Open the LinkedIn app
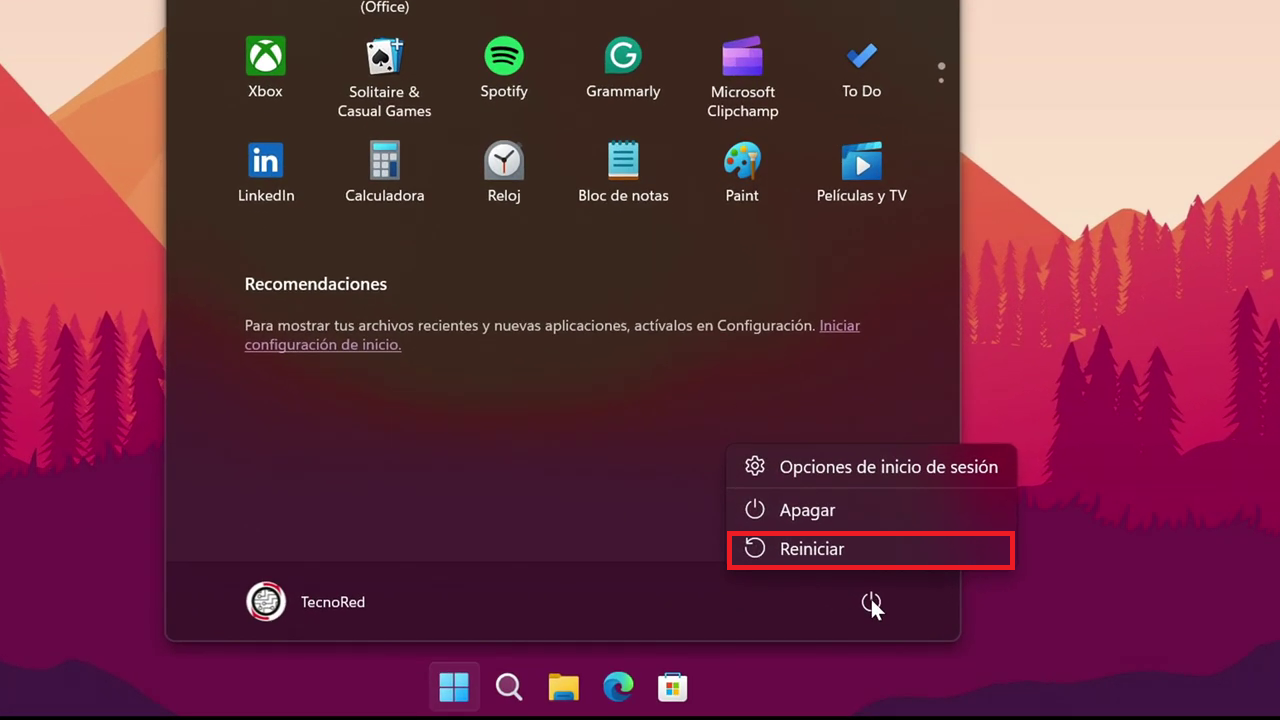This screenshot has height=720, width=1280. pos(265,172)
